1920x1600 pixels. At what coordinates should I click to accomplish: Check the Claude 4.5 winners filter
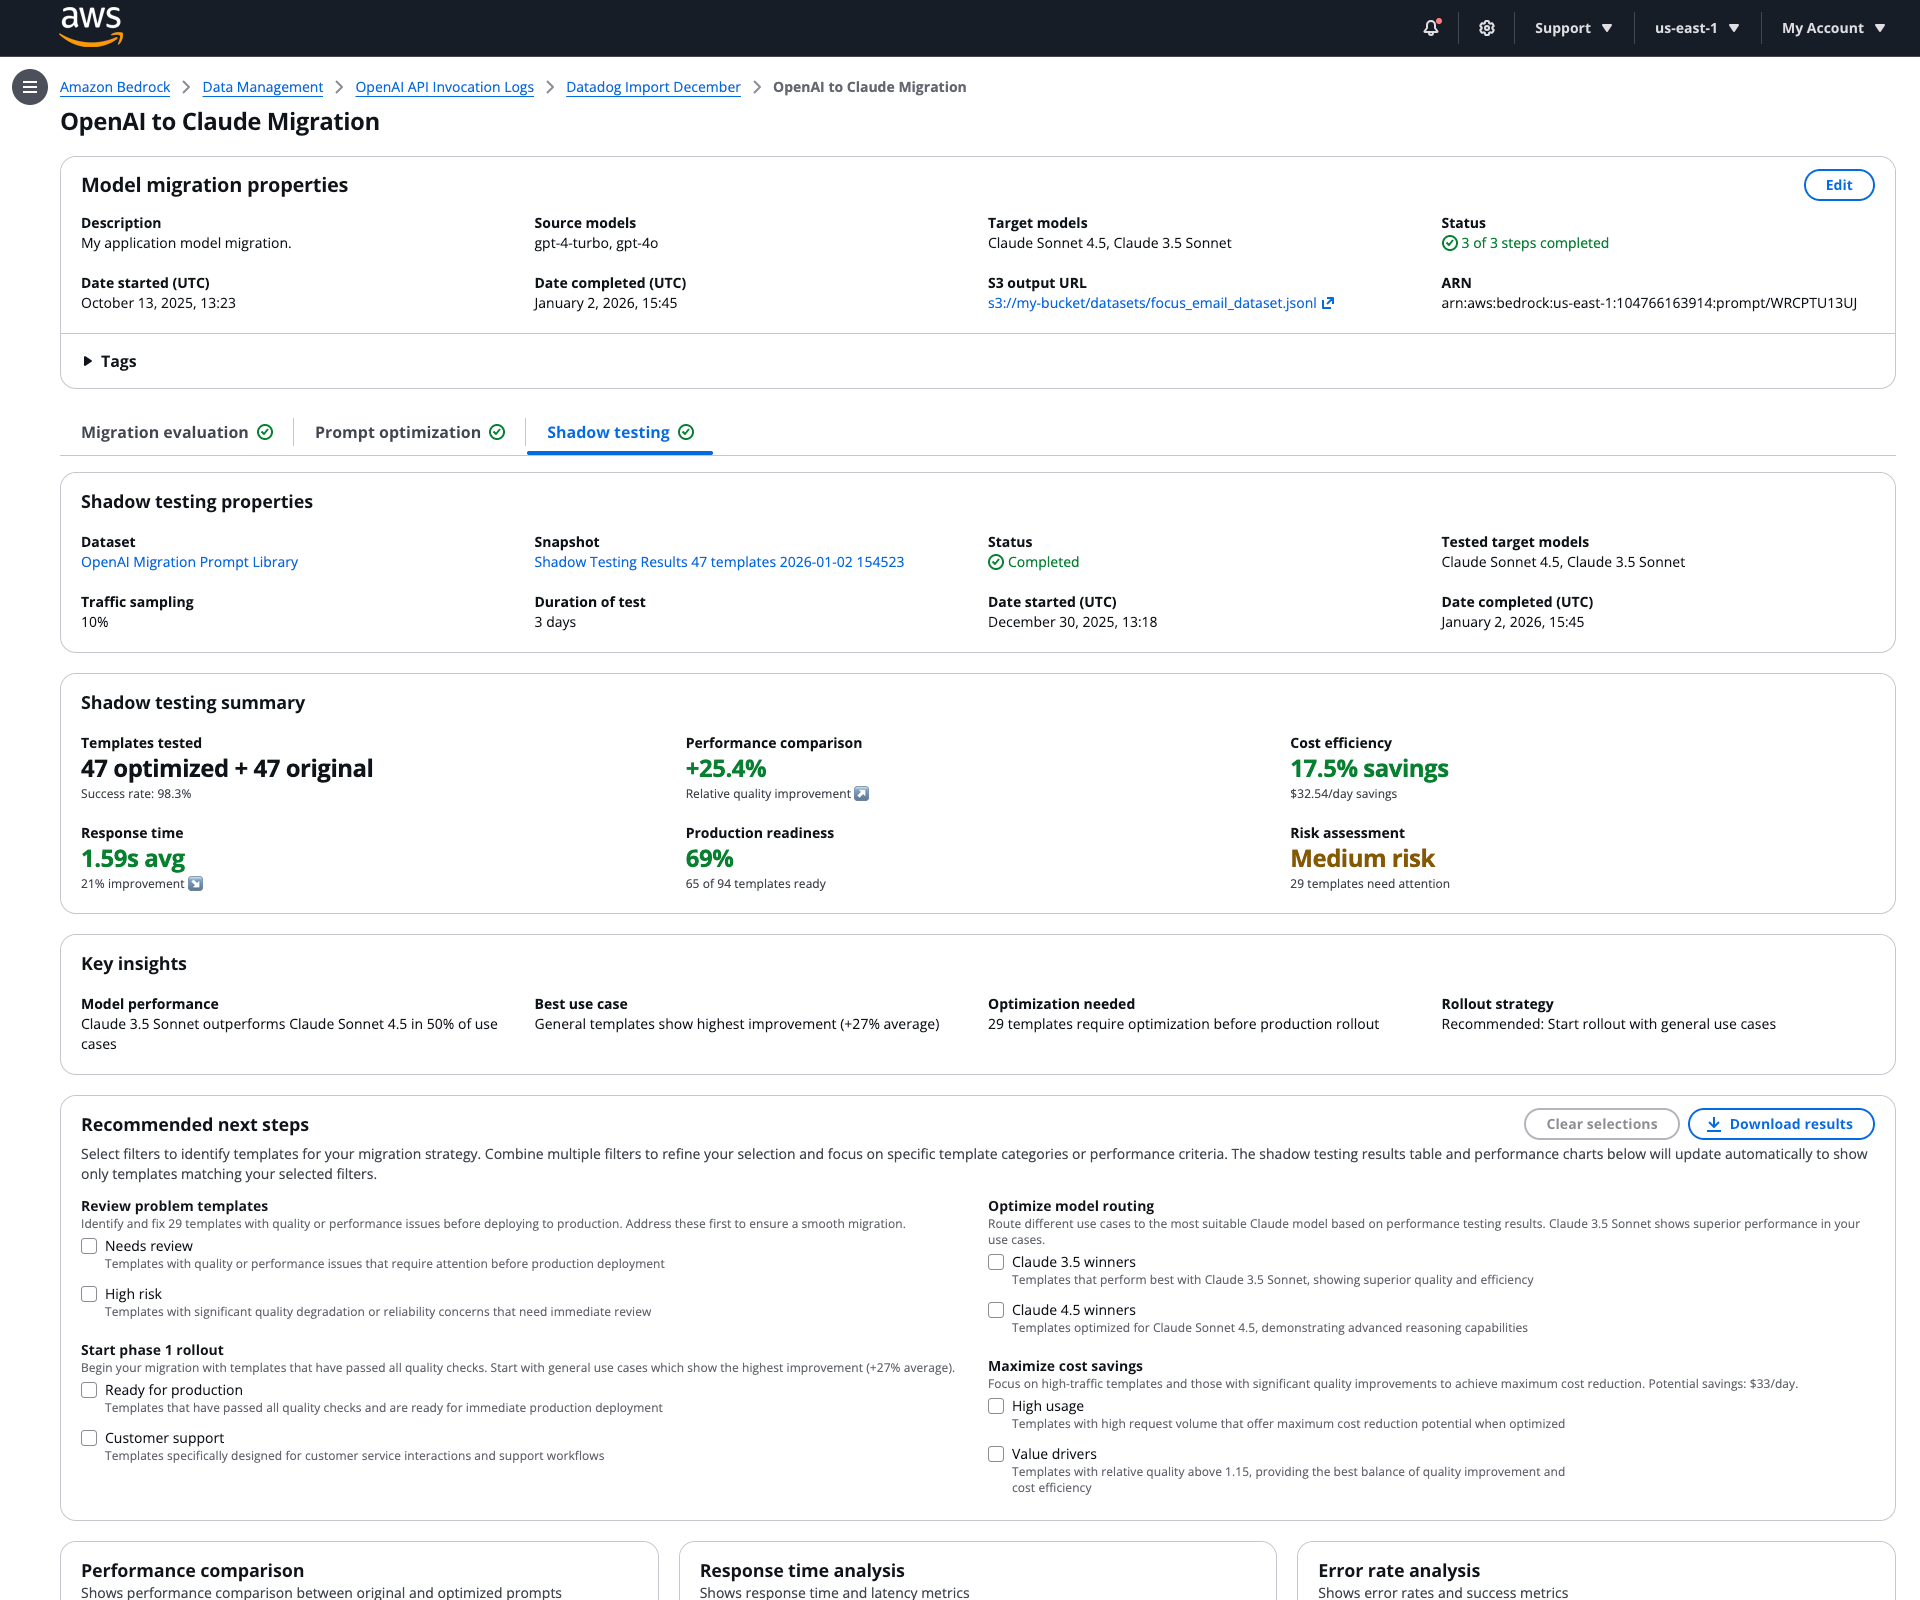click(x=996, y=1310)
